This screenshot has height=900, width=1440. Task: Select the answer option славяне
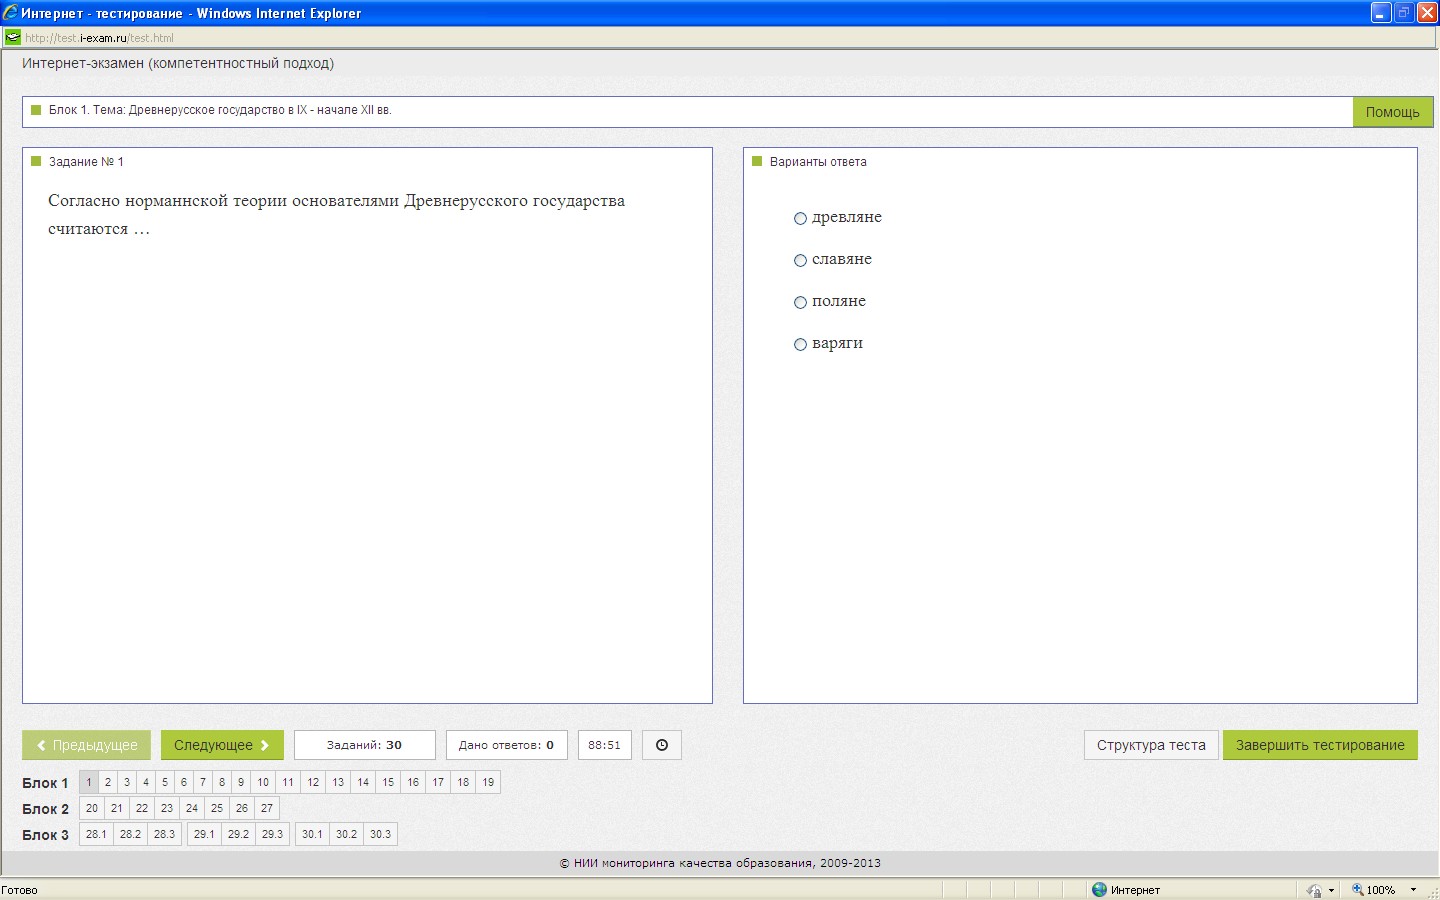point(800,260)
